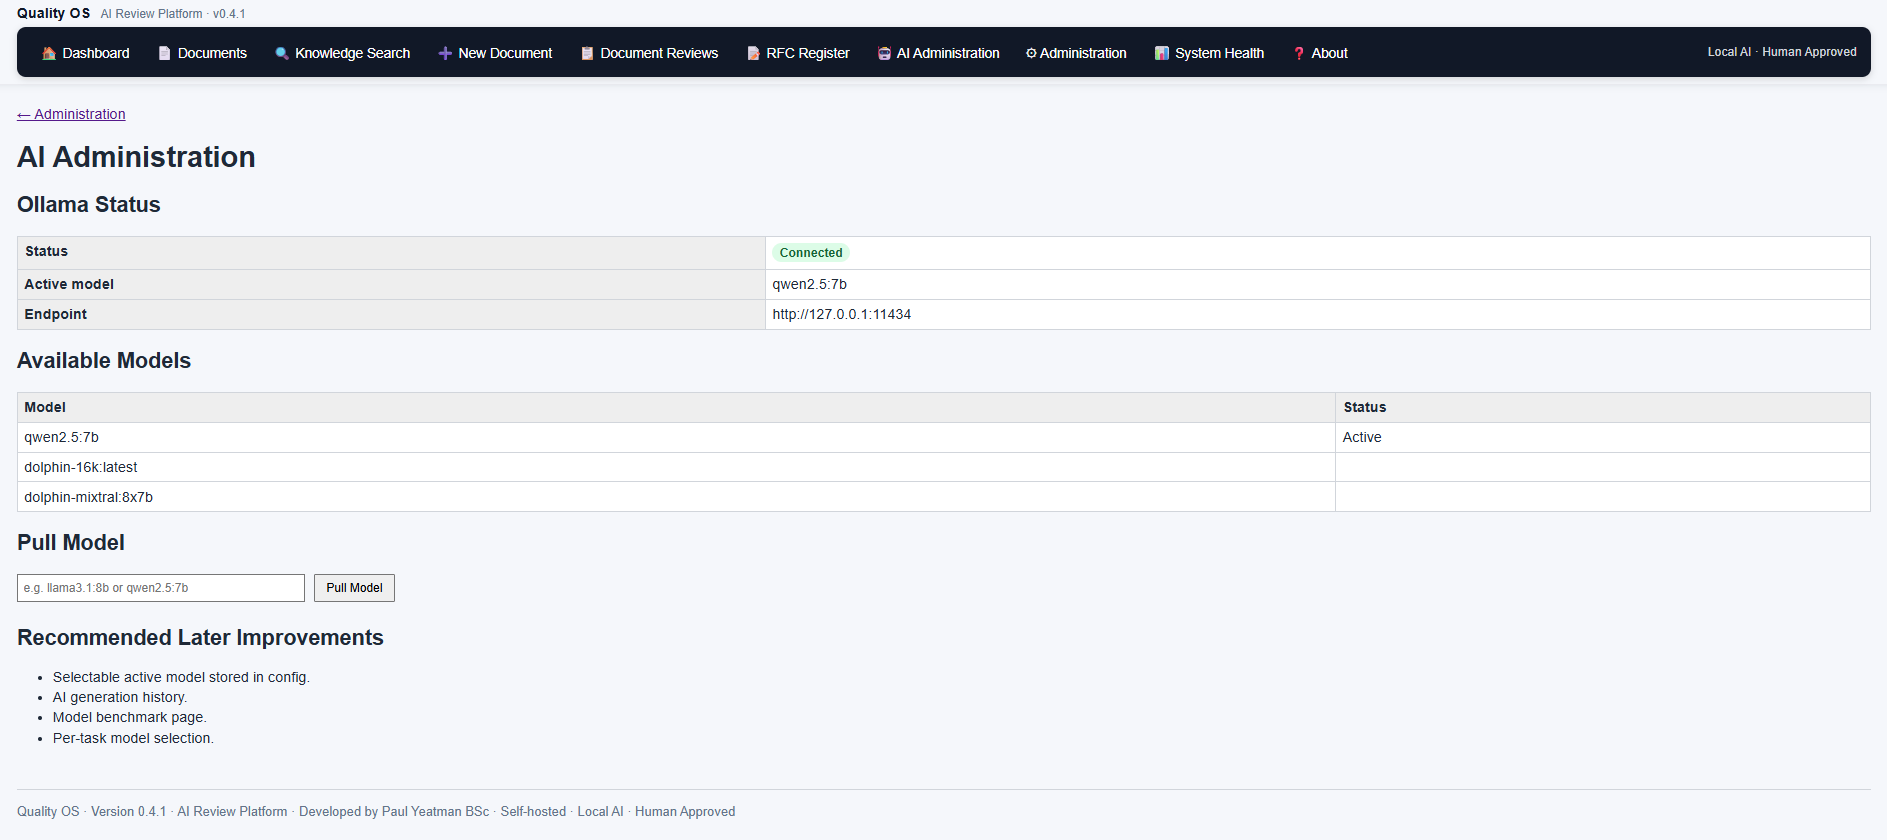
Task: Click the Document Reviews clipboard icon
Action: click(587, 53)
